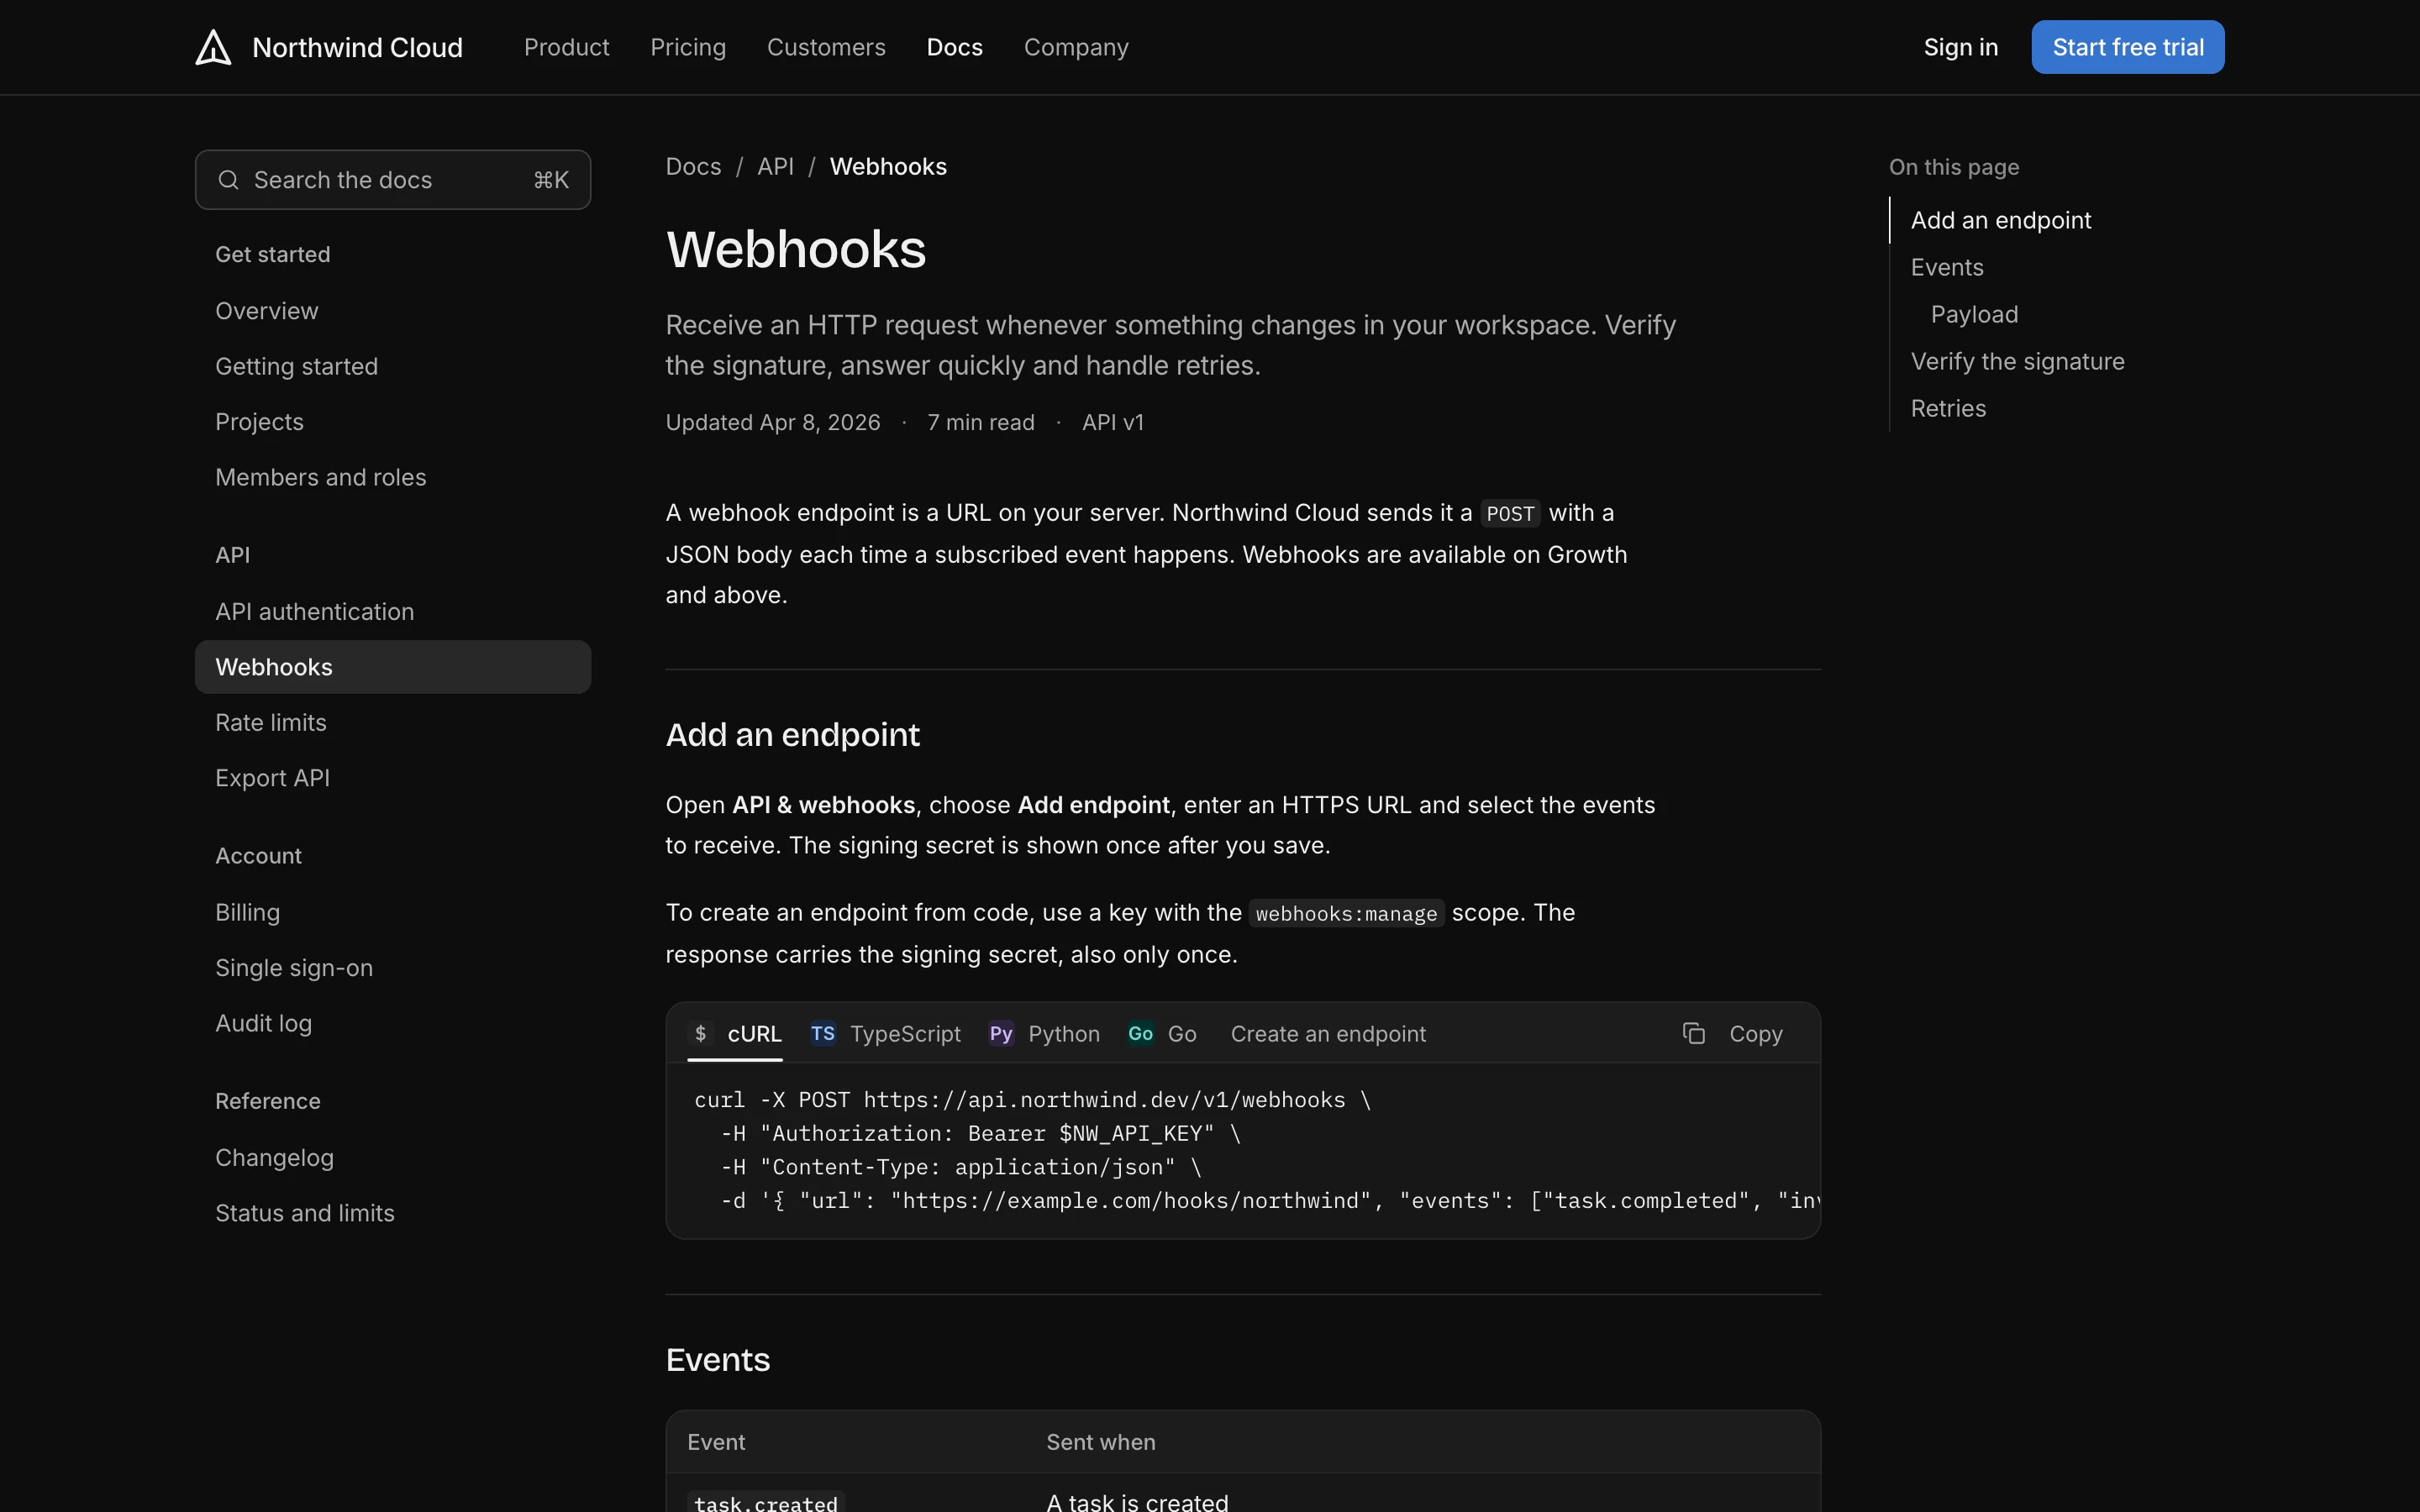
Task: Open Getting started in the sidebar
Action: point(393,367)
